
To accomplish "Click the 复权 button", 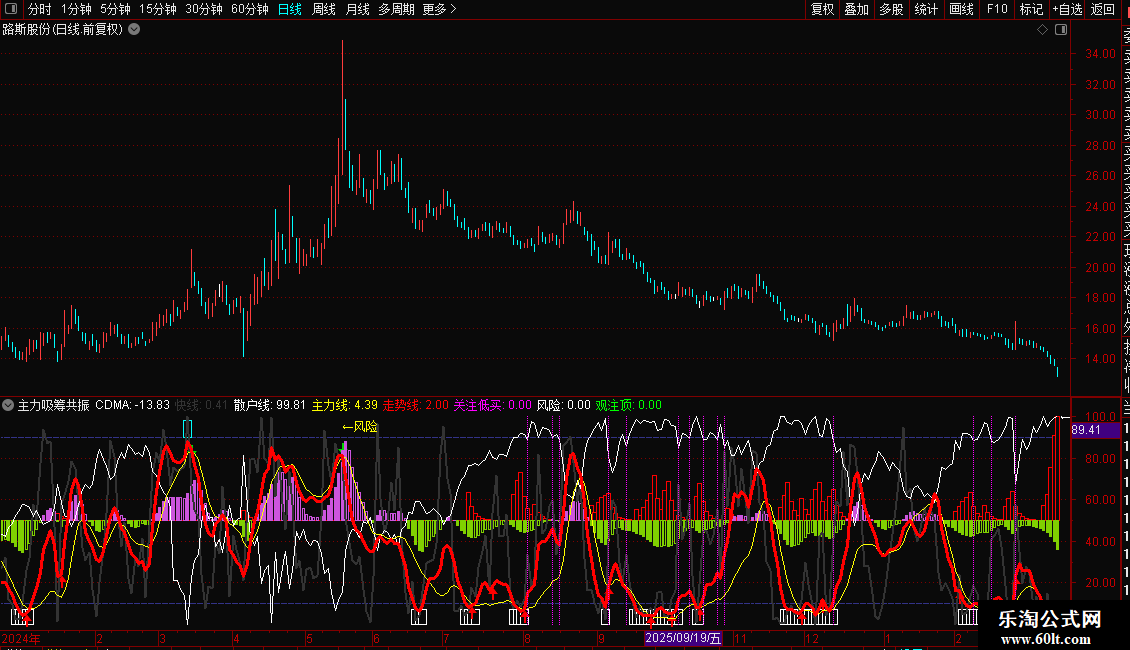I will 822,9.
